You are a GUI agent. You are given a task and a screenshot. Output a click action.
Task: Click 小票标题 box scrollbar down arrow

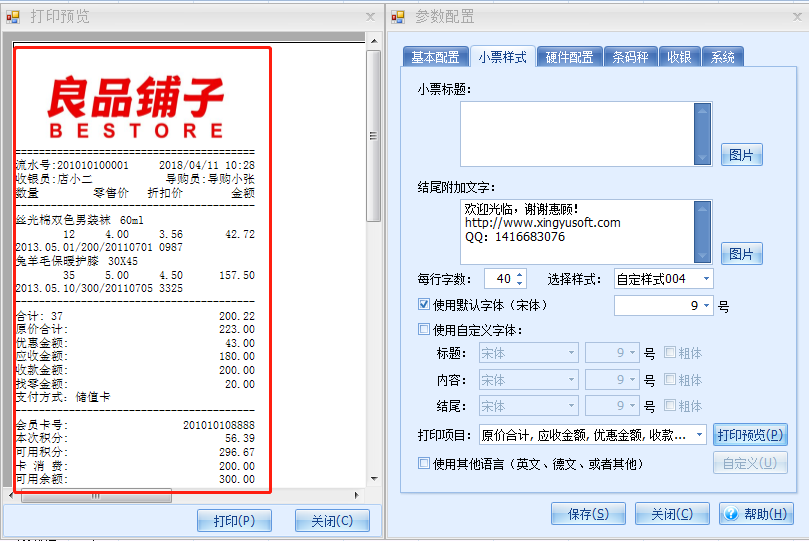702,157
